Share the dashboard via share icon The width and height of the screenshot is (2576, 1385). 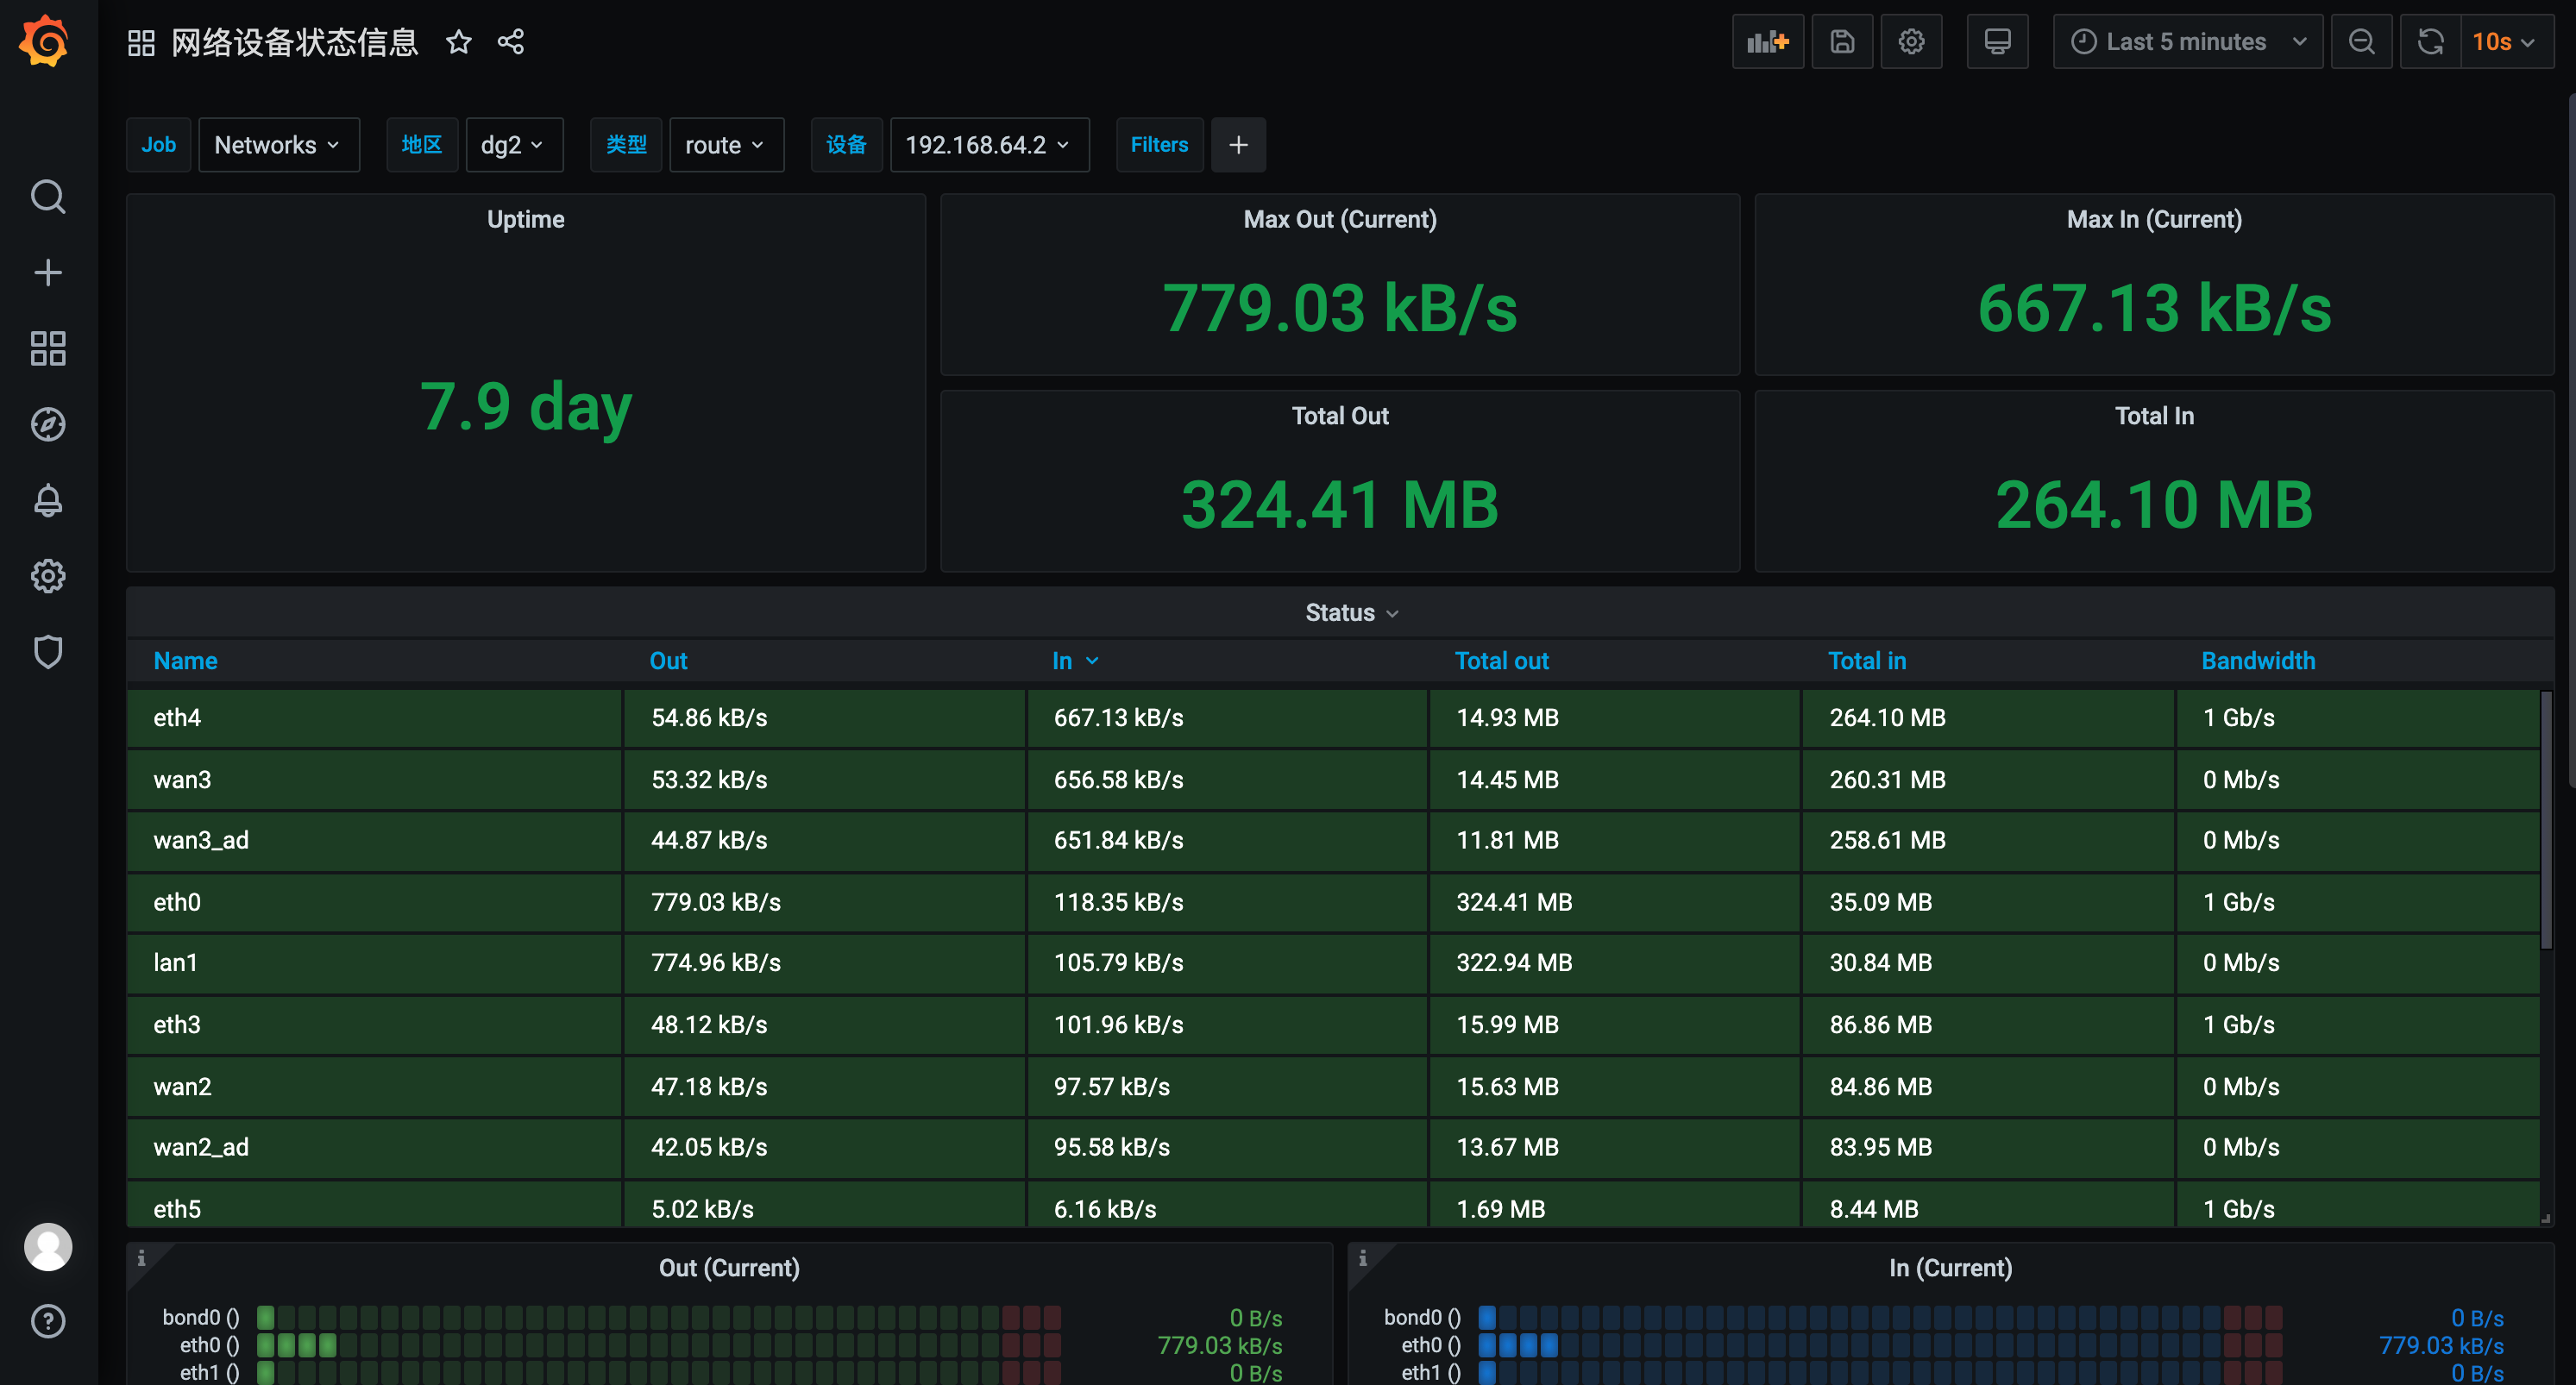tap(511, 42)
